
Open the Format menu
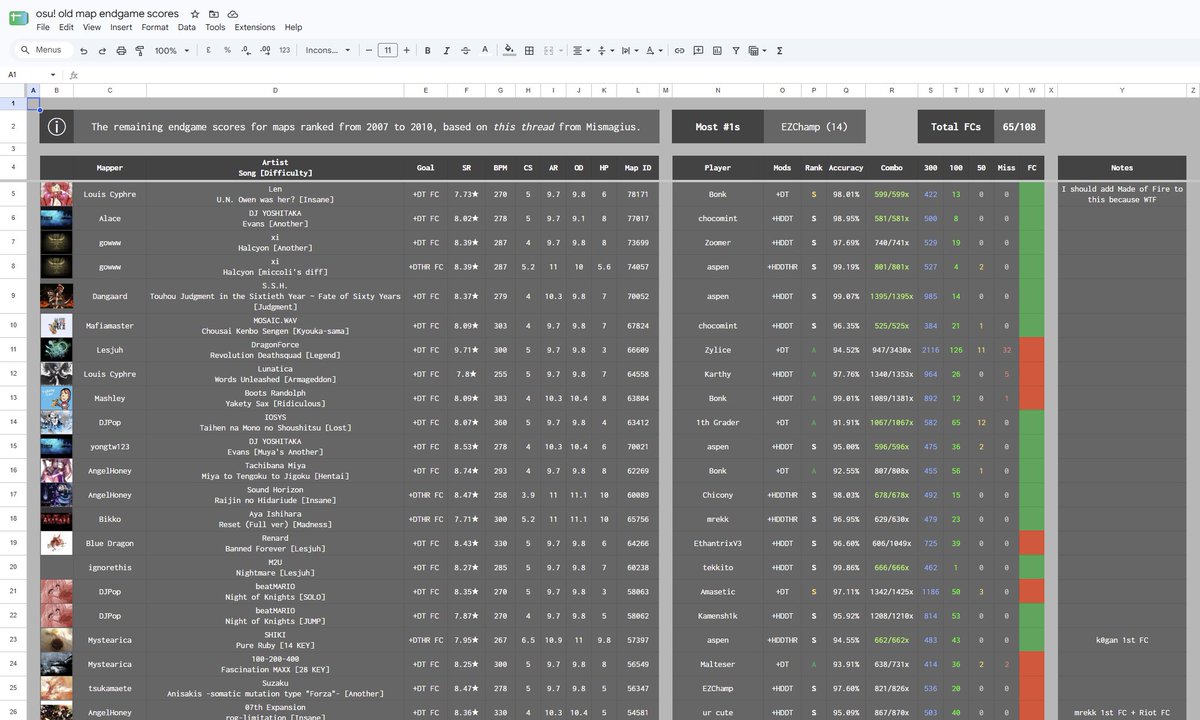click(x=155, y=27)
